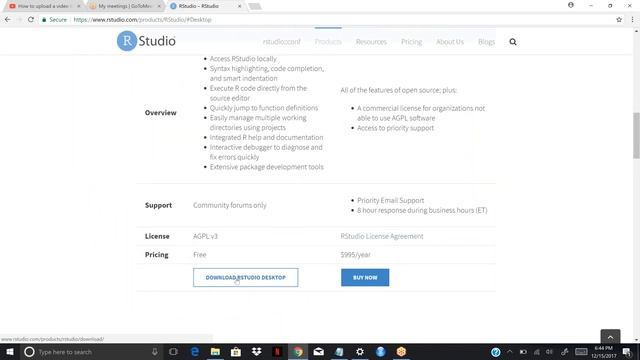Click the Cortana circle icon
This screenshot has height=360, width=640.
[x=29, y=352]
